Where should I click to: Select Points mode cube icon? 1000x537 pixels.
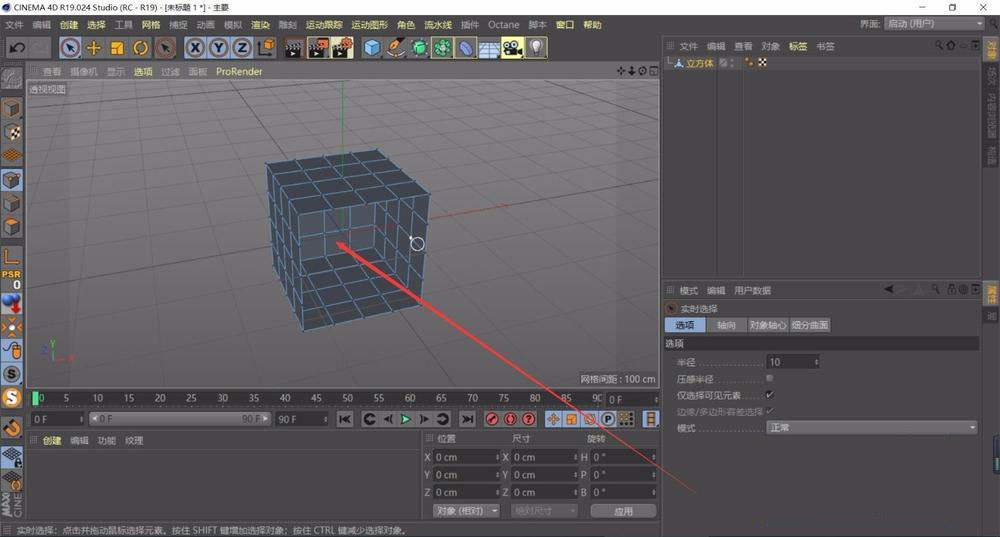click(11, 180)
